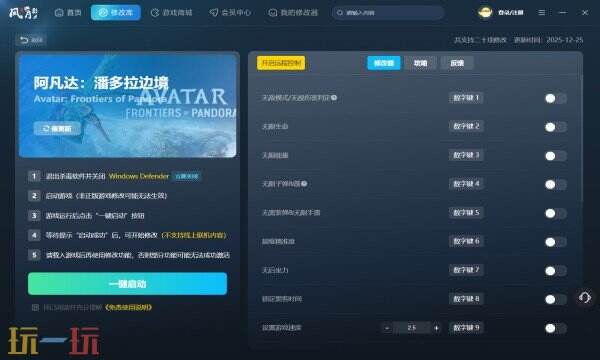600x360 pixels.
Task: Open the home page via house icon
Action: (x=59, y=13)
